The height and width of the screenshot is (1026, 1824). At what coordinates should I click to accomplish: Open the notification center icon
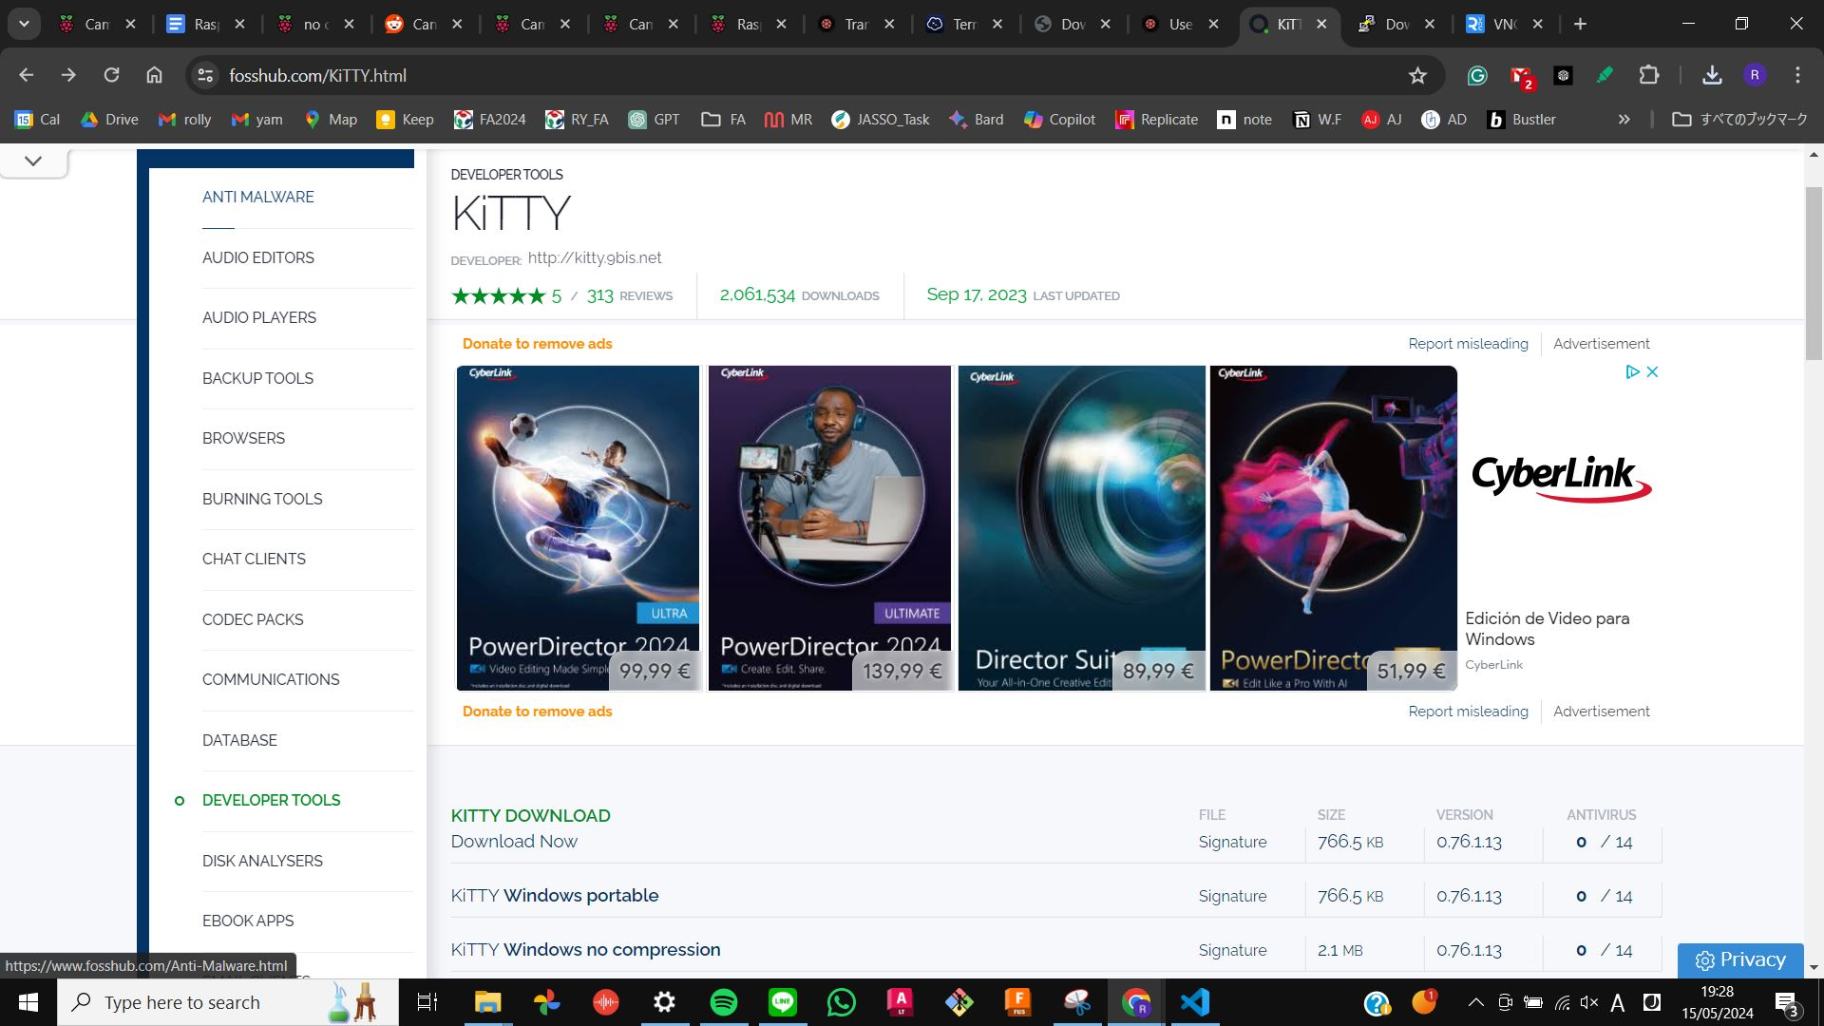(x=1788, y=1003)
